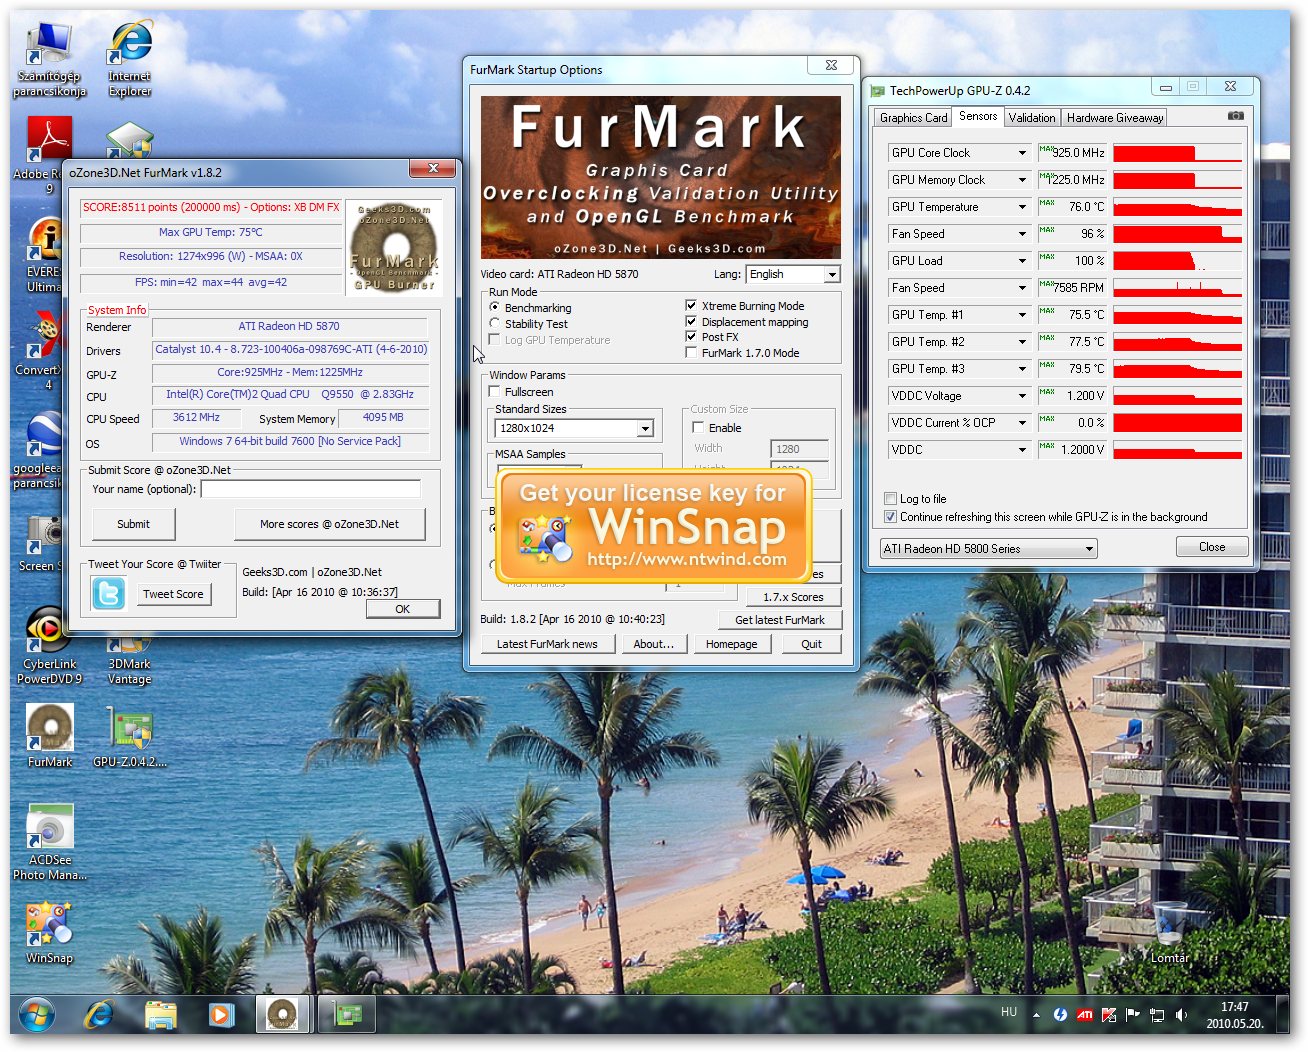Open the GPU Temp. #3 sensor dropdown

click(959, 369)
